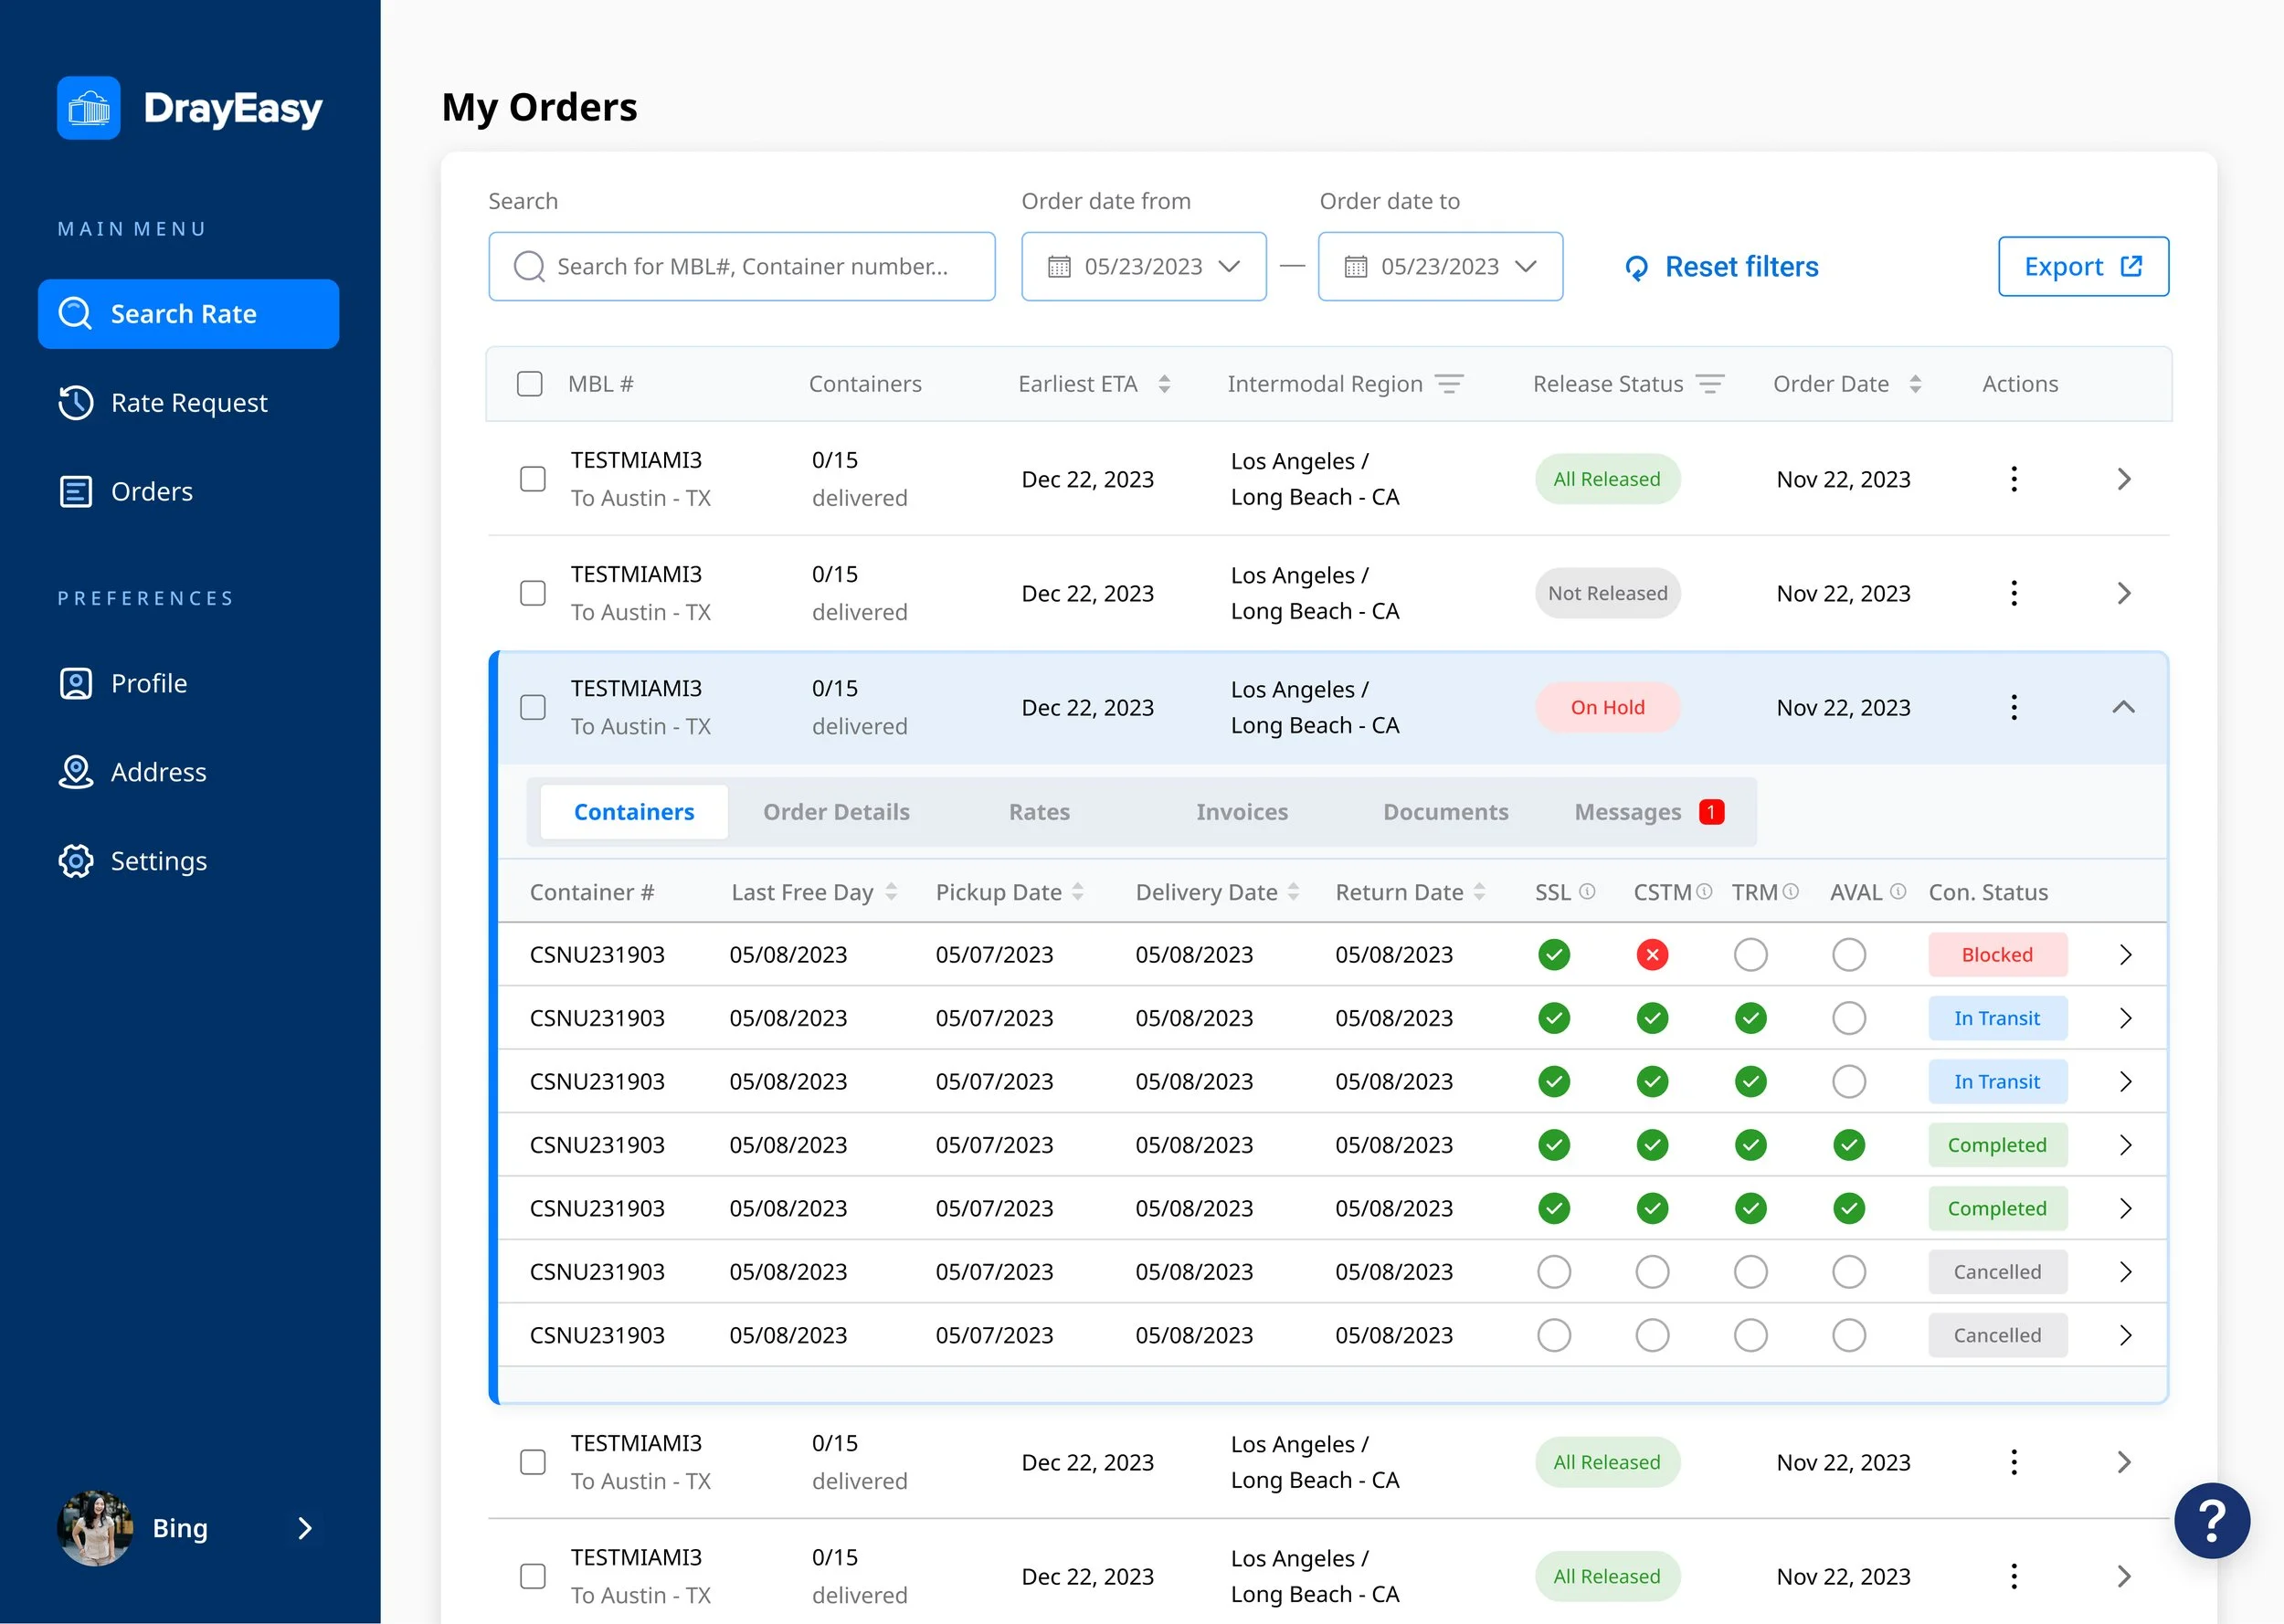
Task: Switch to the Order Details tab
Action: (x=836, y=812)
